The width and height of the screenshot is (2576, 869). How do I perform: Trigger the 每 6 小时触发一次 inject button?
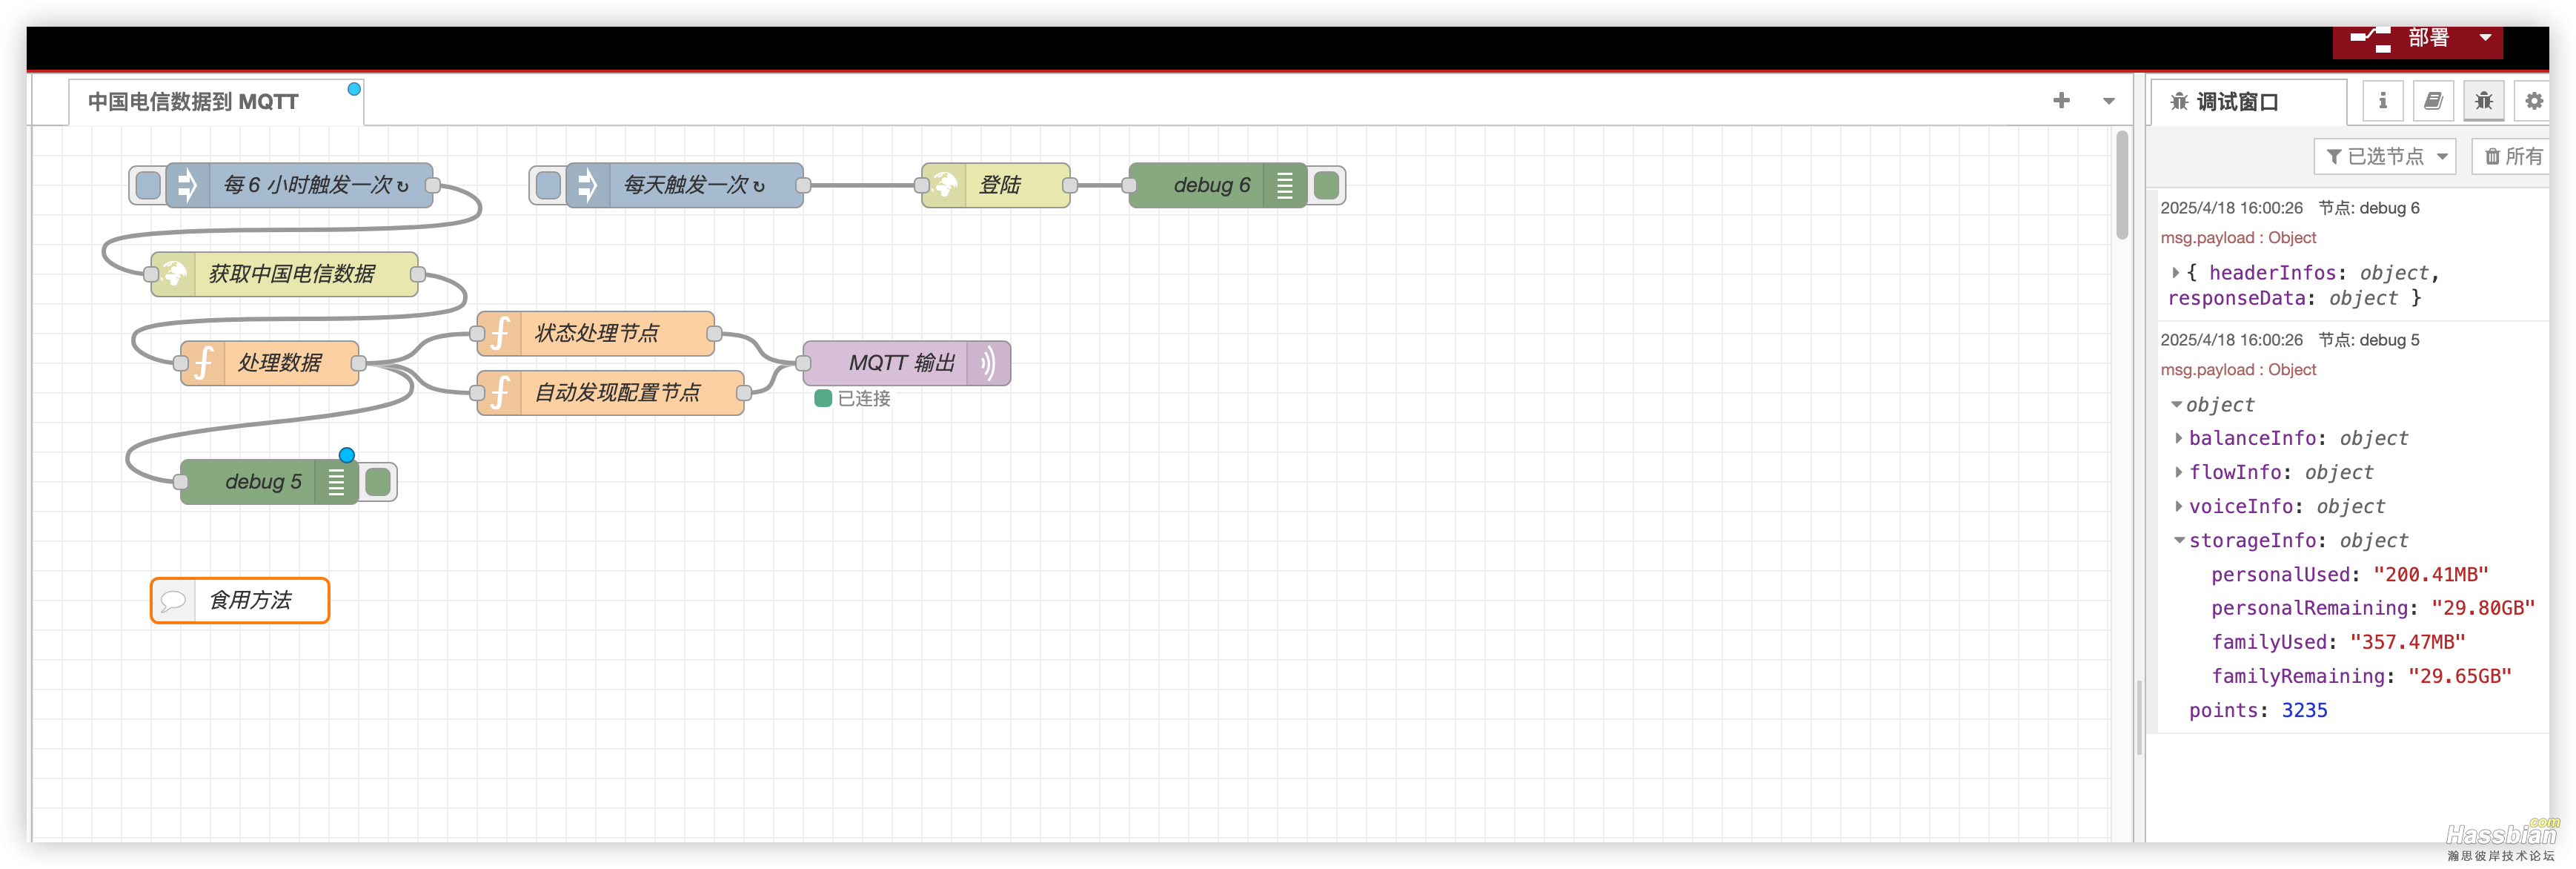[x=148, y=185]
